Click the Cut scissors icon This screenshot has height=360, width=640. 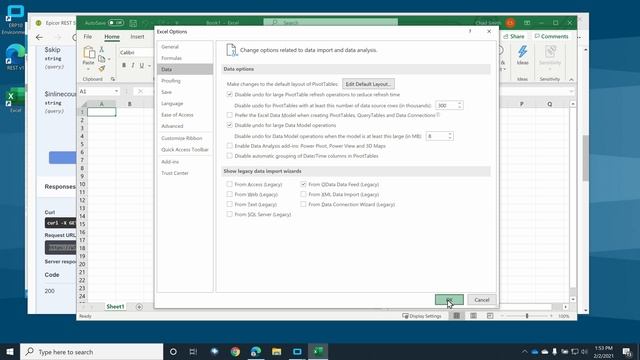(x=102, y=49)
